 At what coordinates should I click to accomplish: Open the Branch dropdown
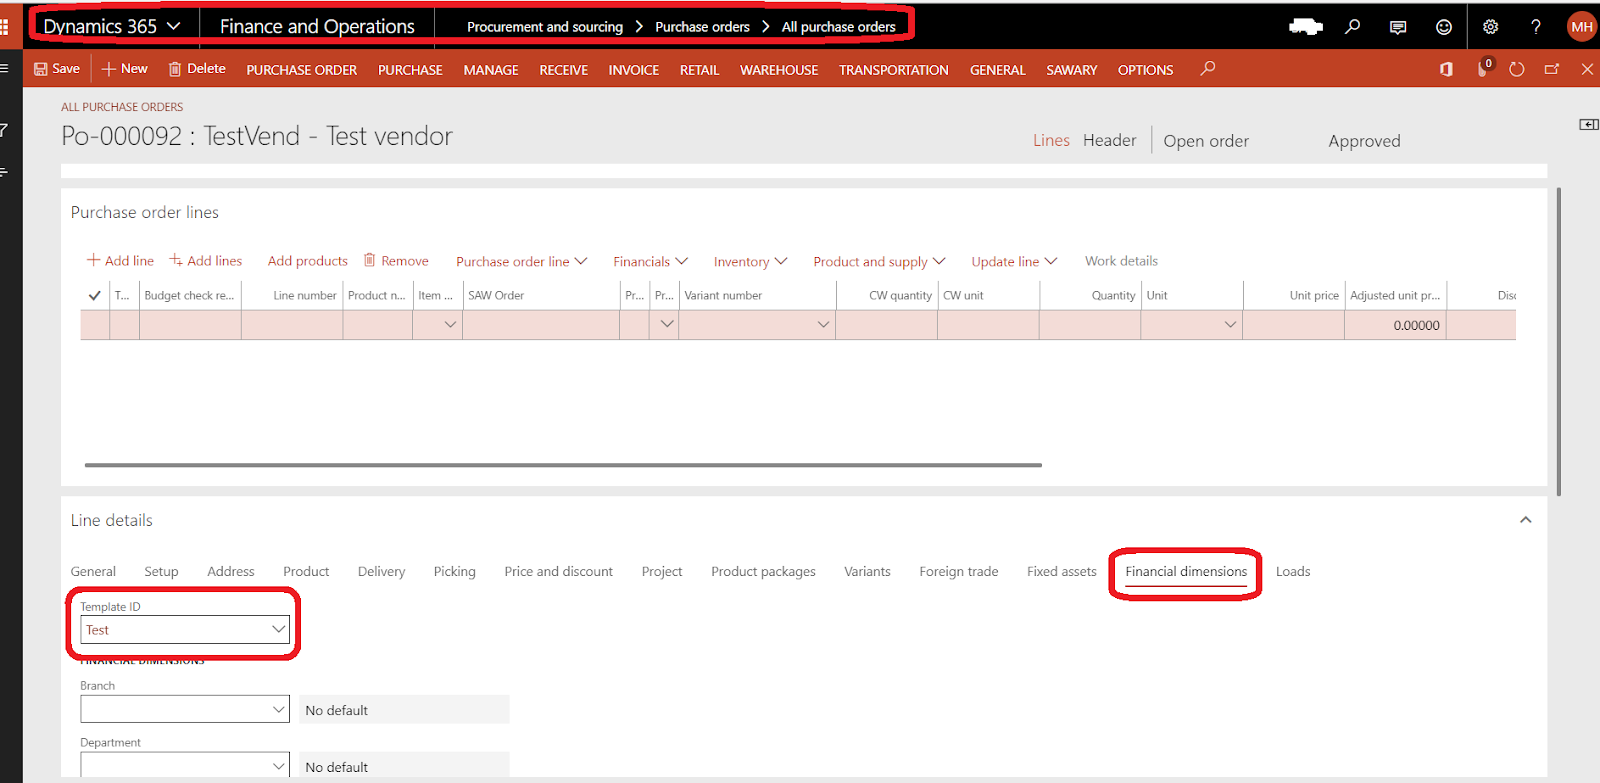pyautogui.click(x=279, y=709)
